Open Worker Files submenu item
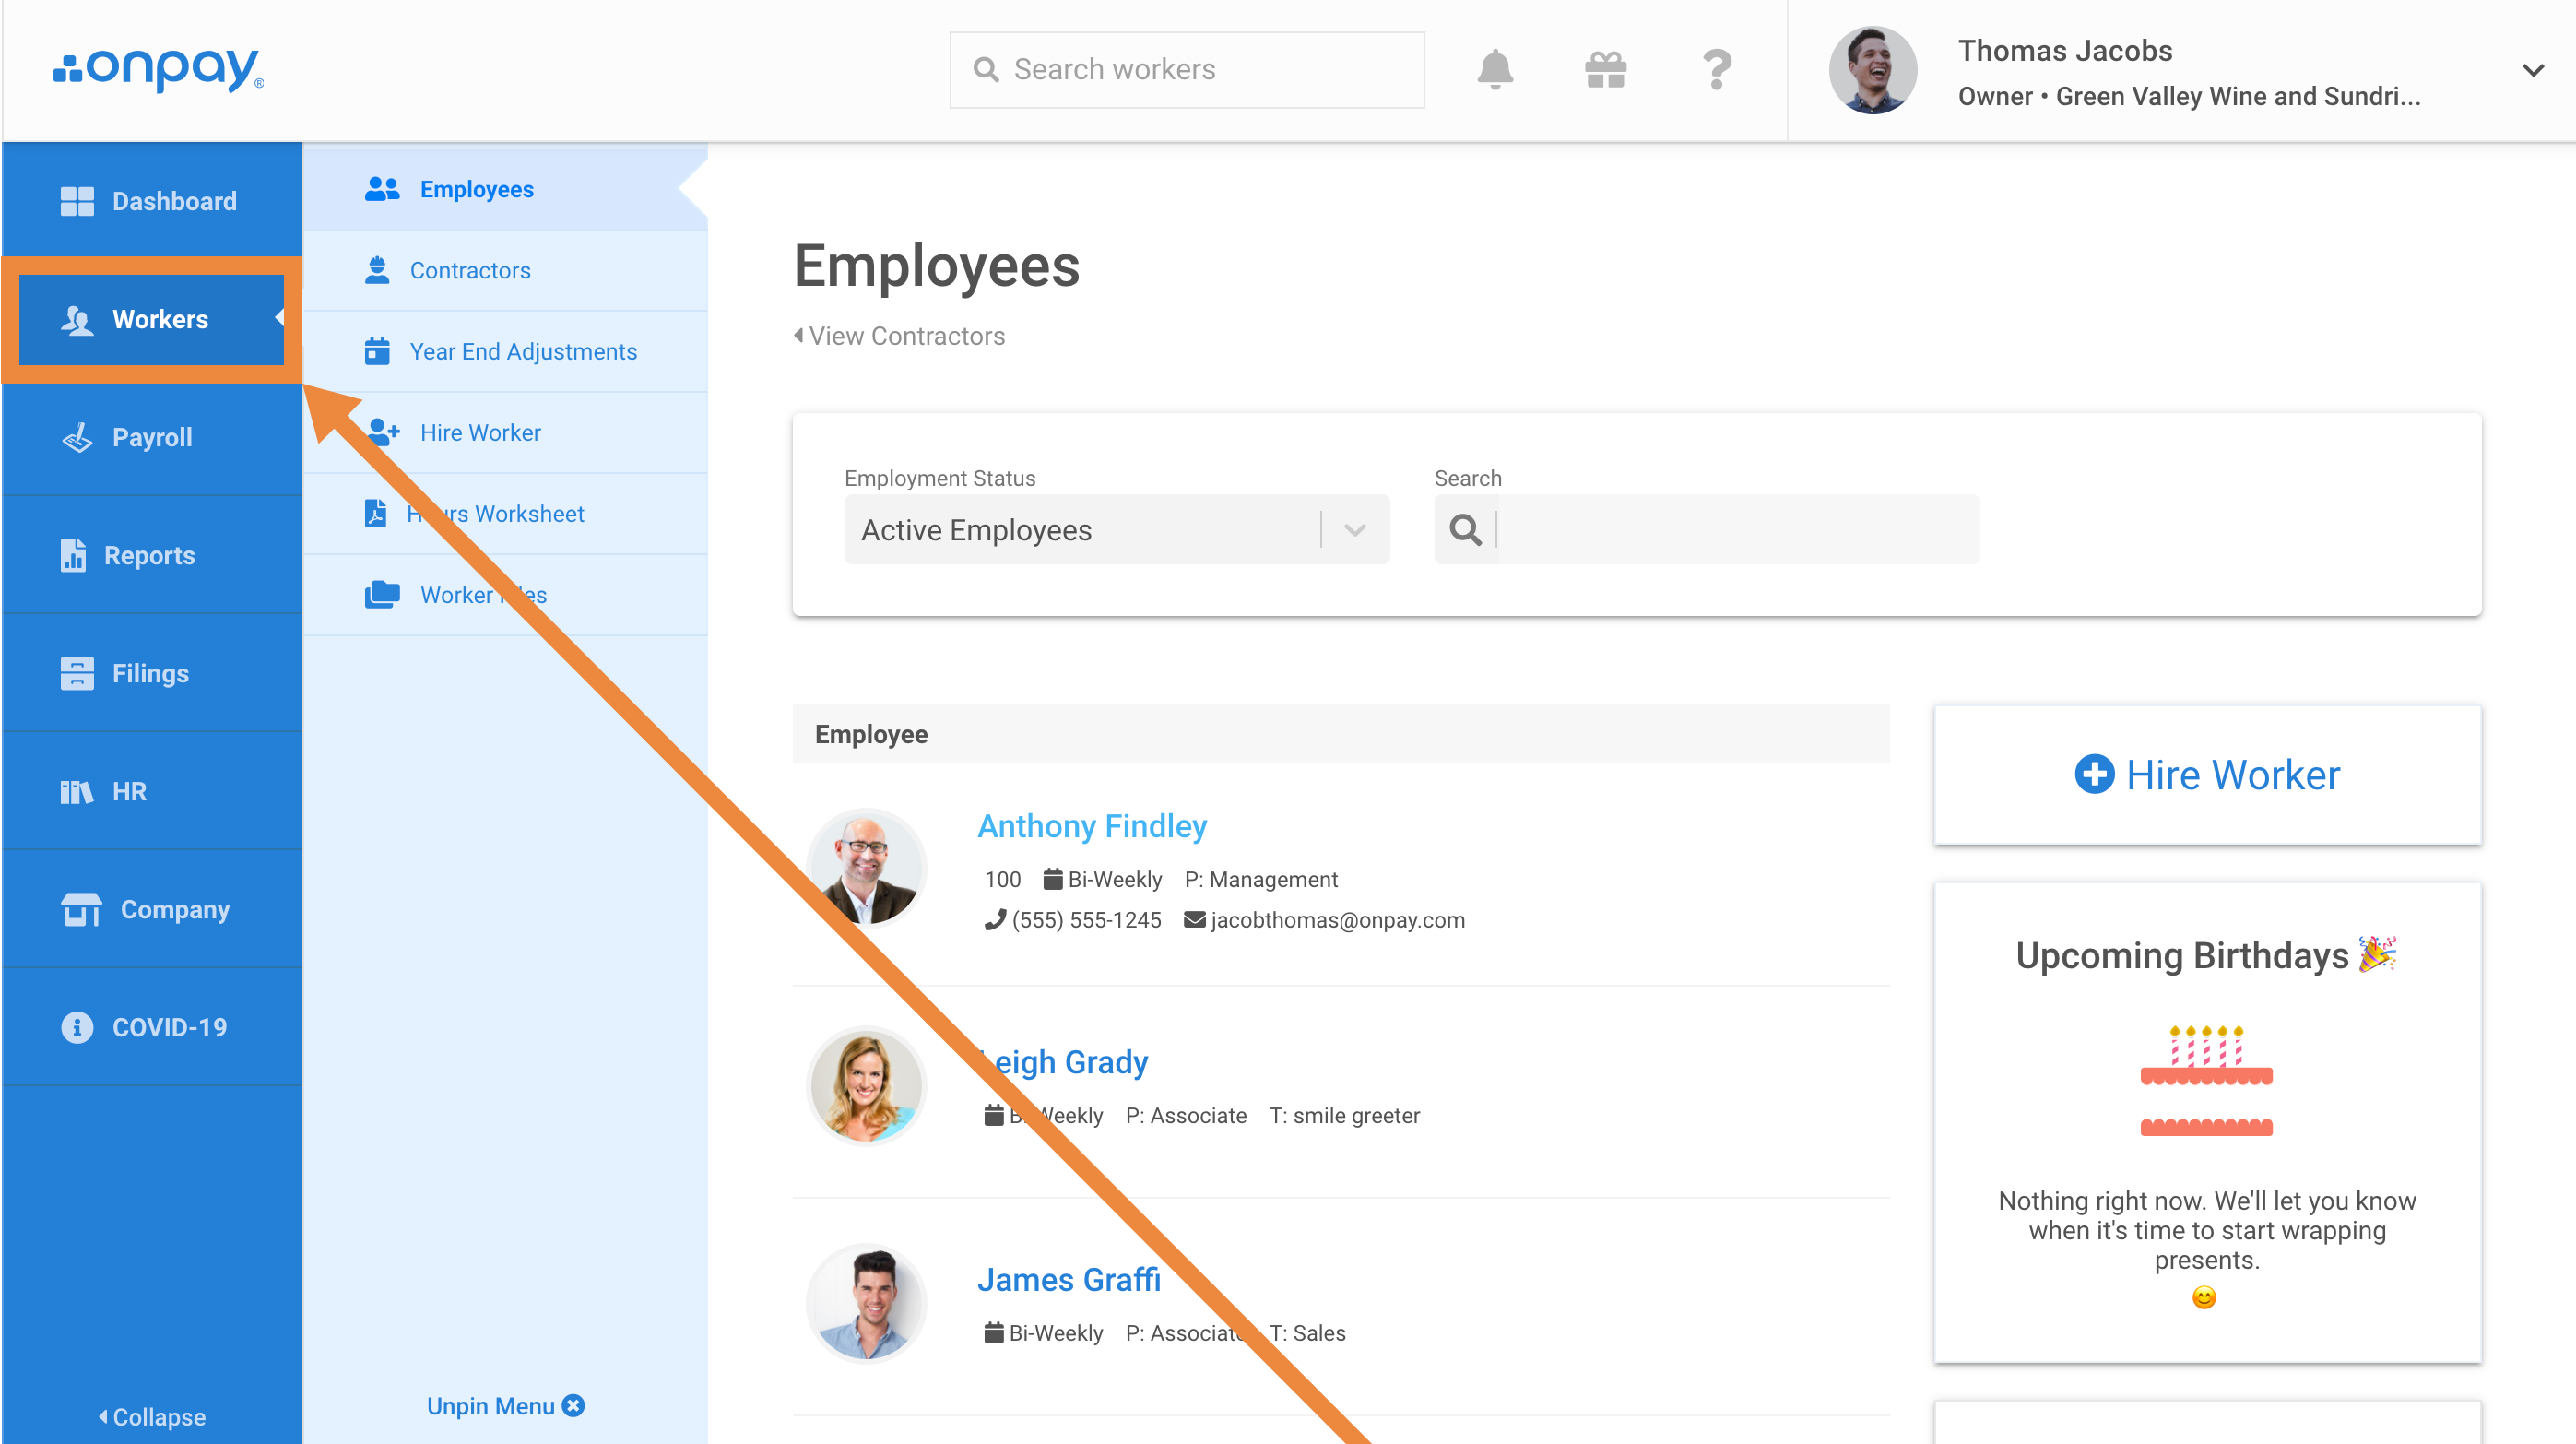Screen dimensions: 2576x1444 (x=505, y=594)
